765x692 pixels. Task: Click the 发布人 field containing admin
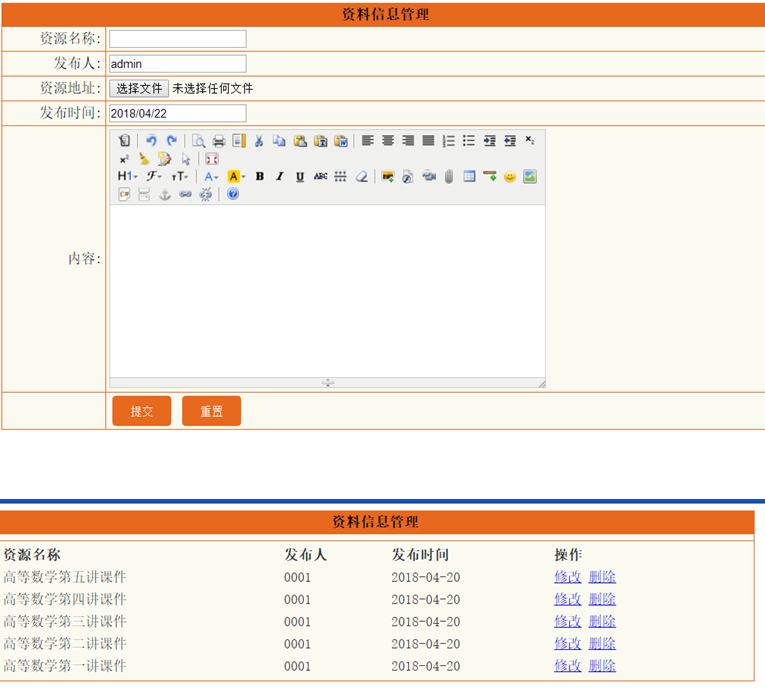tap(178, 63)
